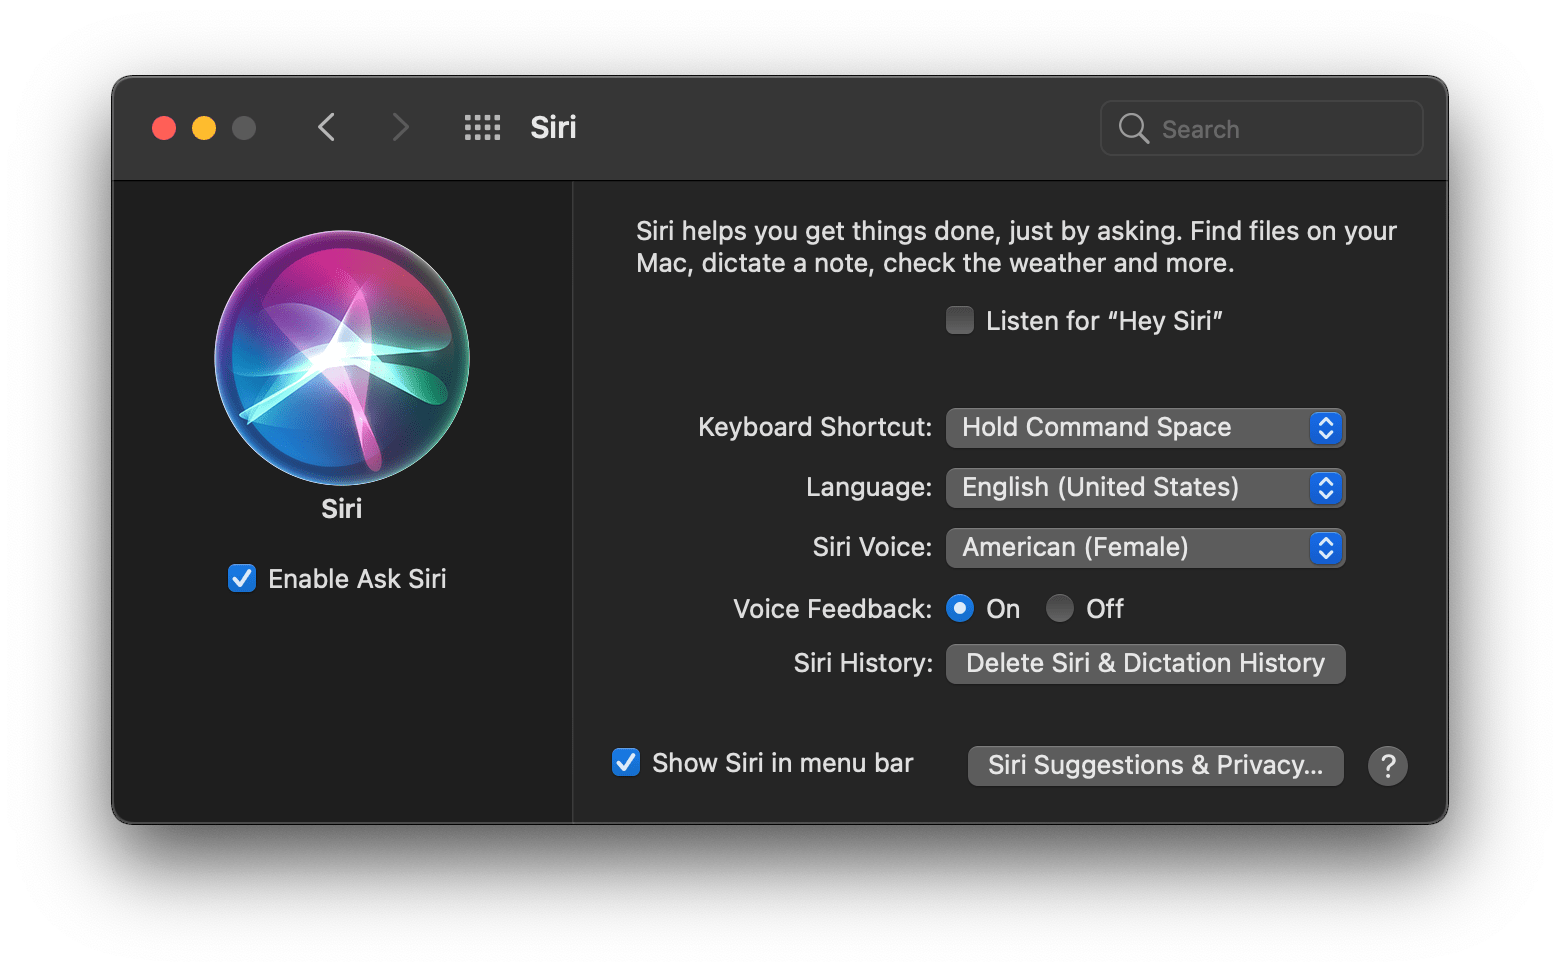
Task: Enable Listen for "Hey Siri"
Action: [x=959, y=320]
